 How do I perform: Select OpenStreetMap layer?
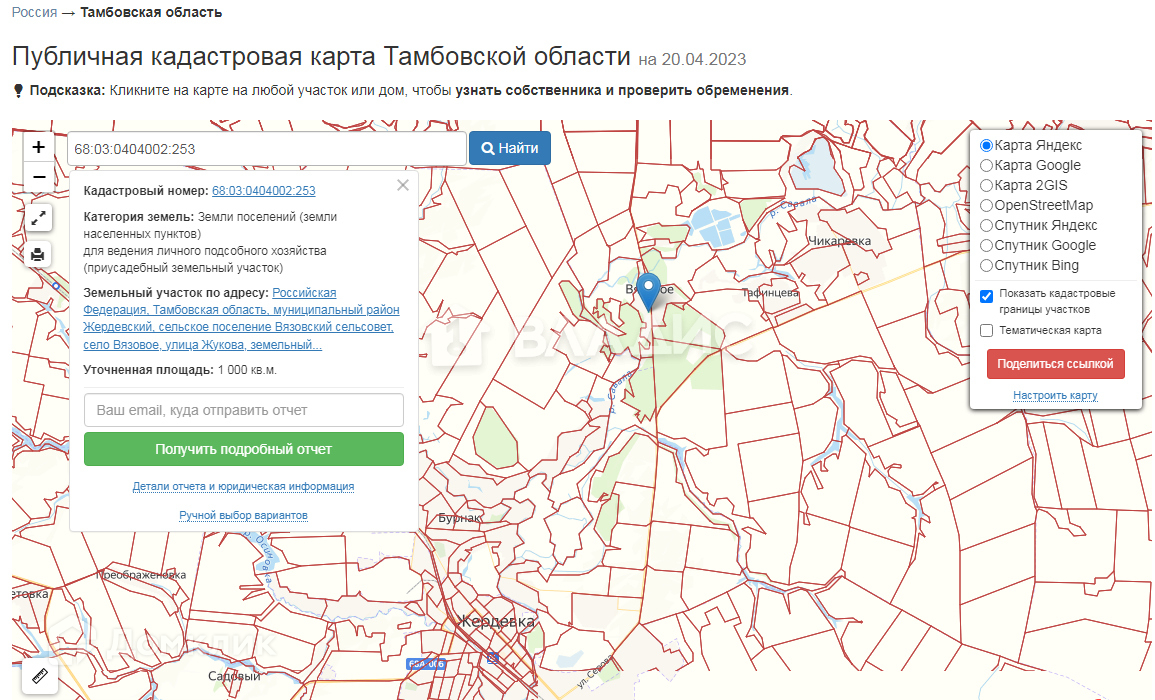coord(986,206)
